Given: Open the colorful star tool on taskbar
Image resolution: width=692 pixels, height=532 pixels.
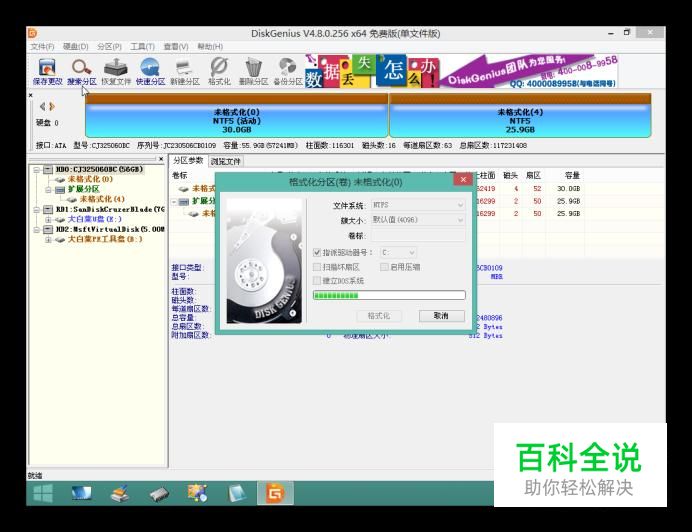Looking at the screenshot, I should coord(197,493).
